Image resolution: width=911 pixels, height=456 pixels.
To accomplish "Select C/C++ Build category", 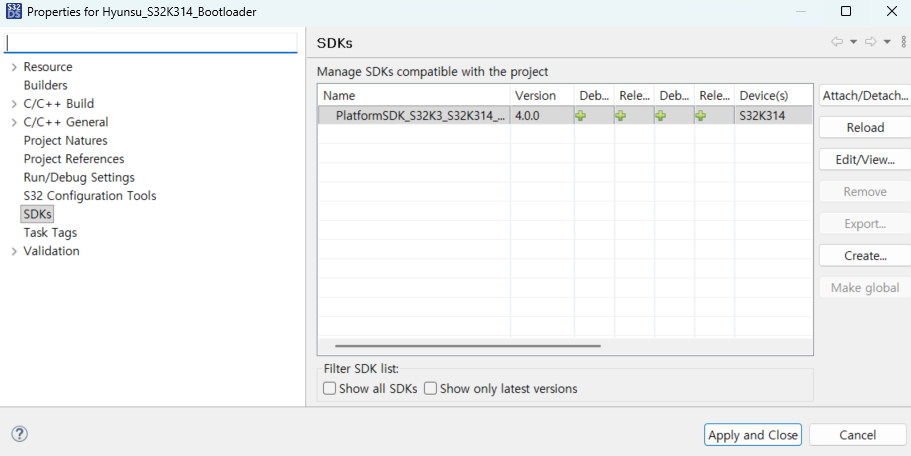I will click(59, 104).
